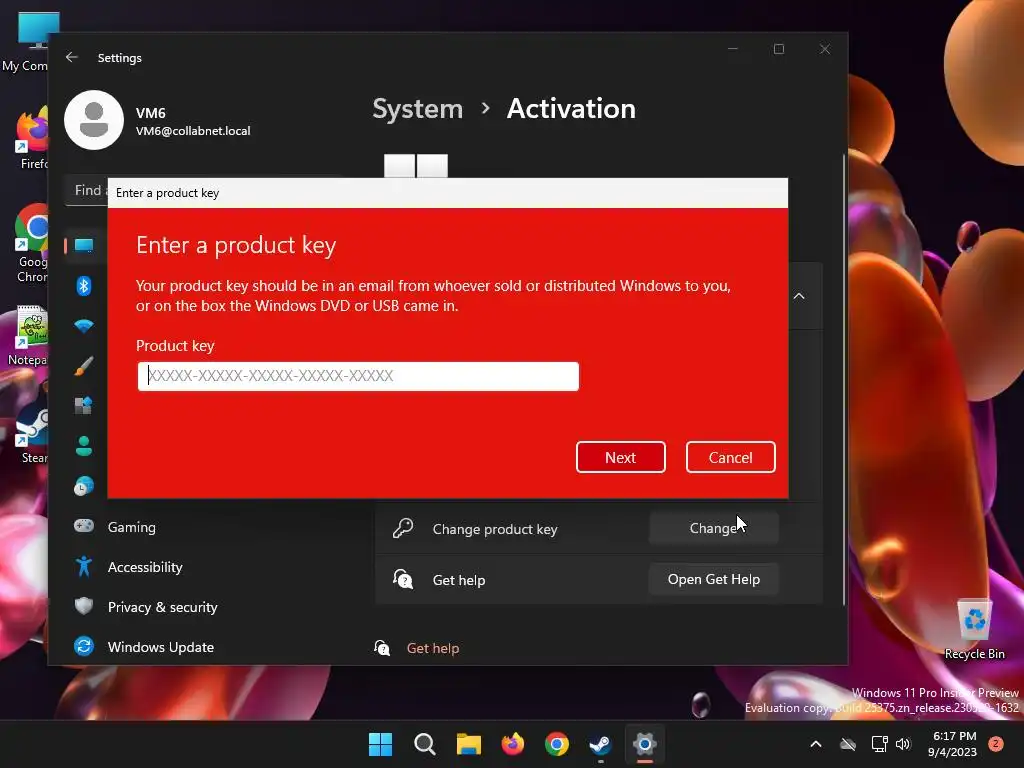The height and width of the screenshot is (768, 1024).
Task: Open Get Help button
Action: coord(713,579)
